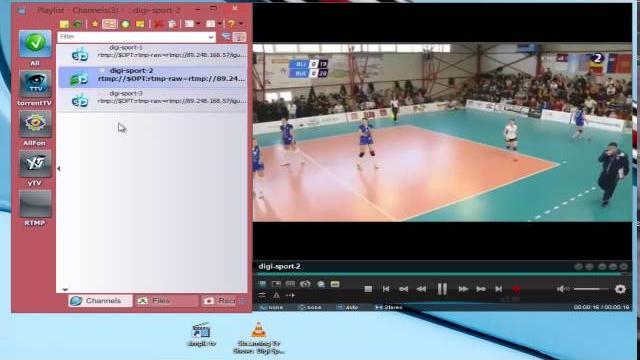This screenshot has height=360, width=640.
Task: Open the VLC cone desktop shortcut
Action: tap(258, 338)
